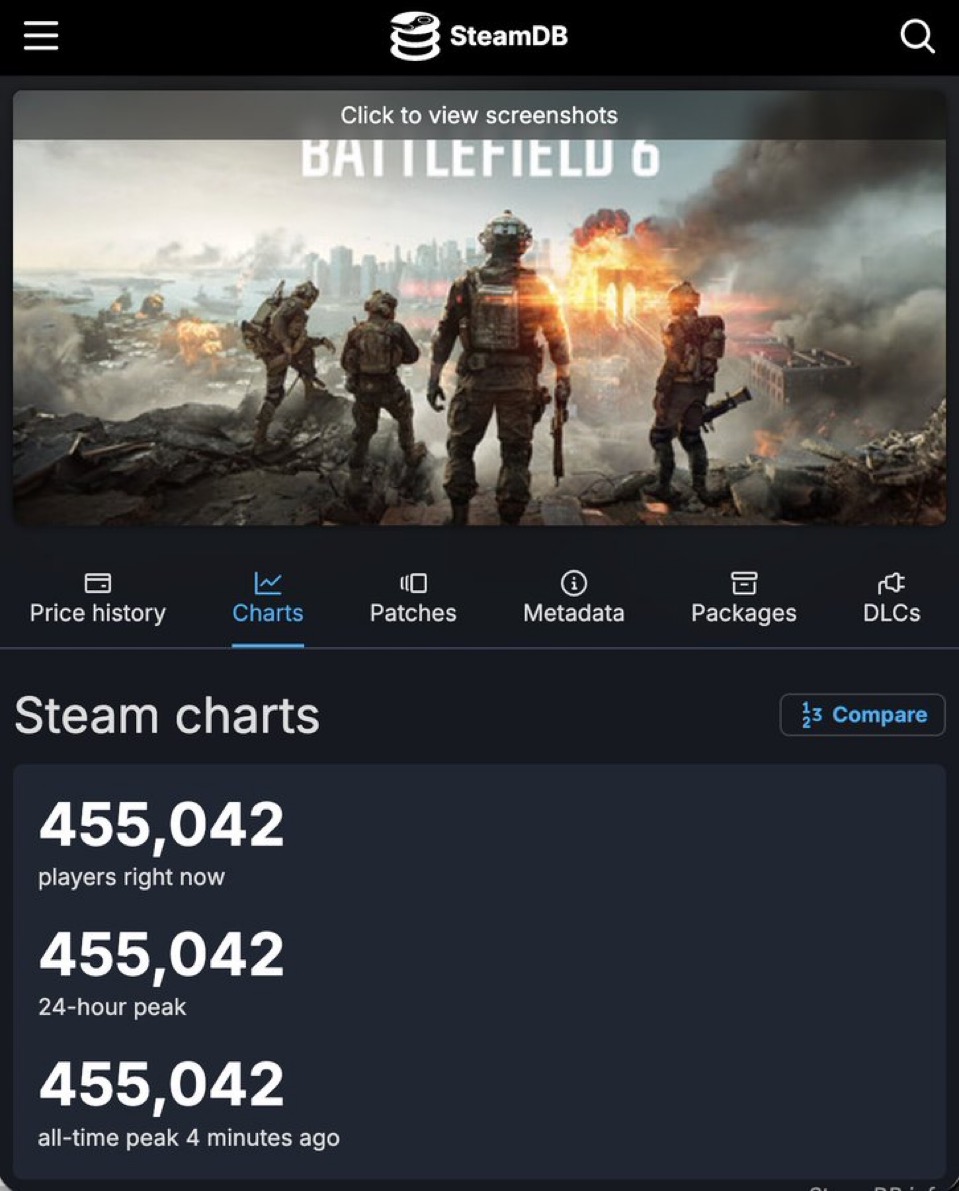Click the SteamDB wordmark text

(x=508, y=36)
